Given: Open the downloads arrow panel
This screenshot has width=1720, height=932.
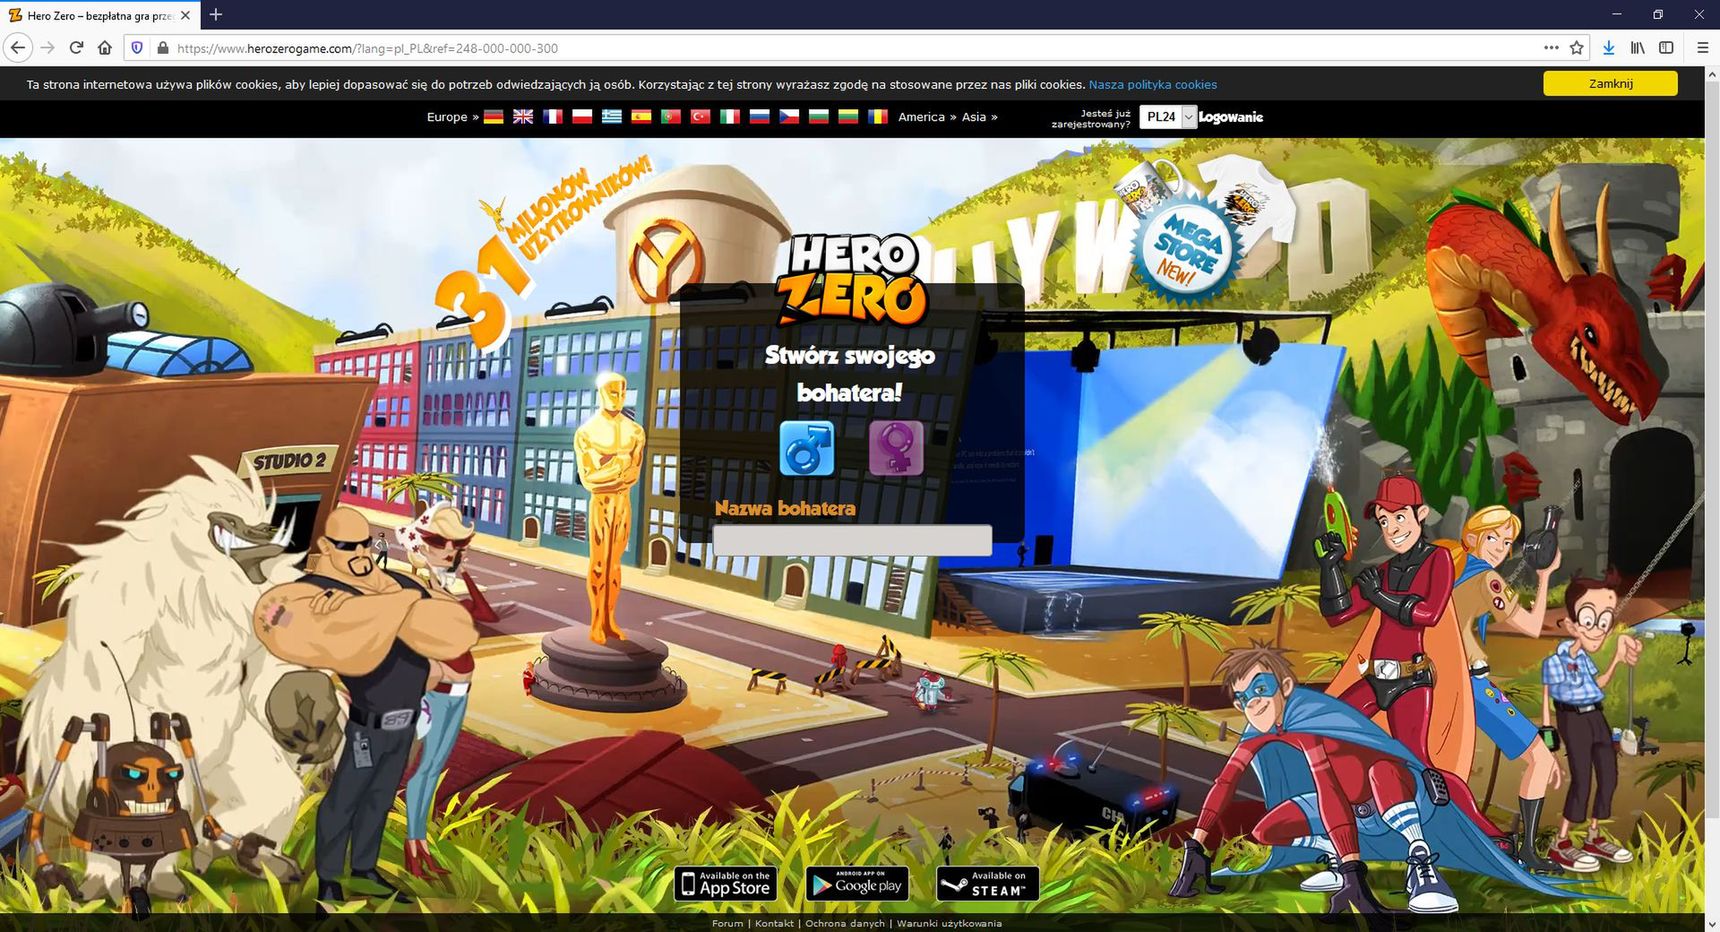Looking at the screenshot, I should pos(1609,47).
